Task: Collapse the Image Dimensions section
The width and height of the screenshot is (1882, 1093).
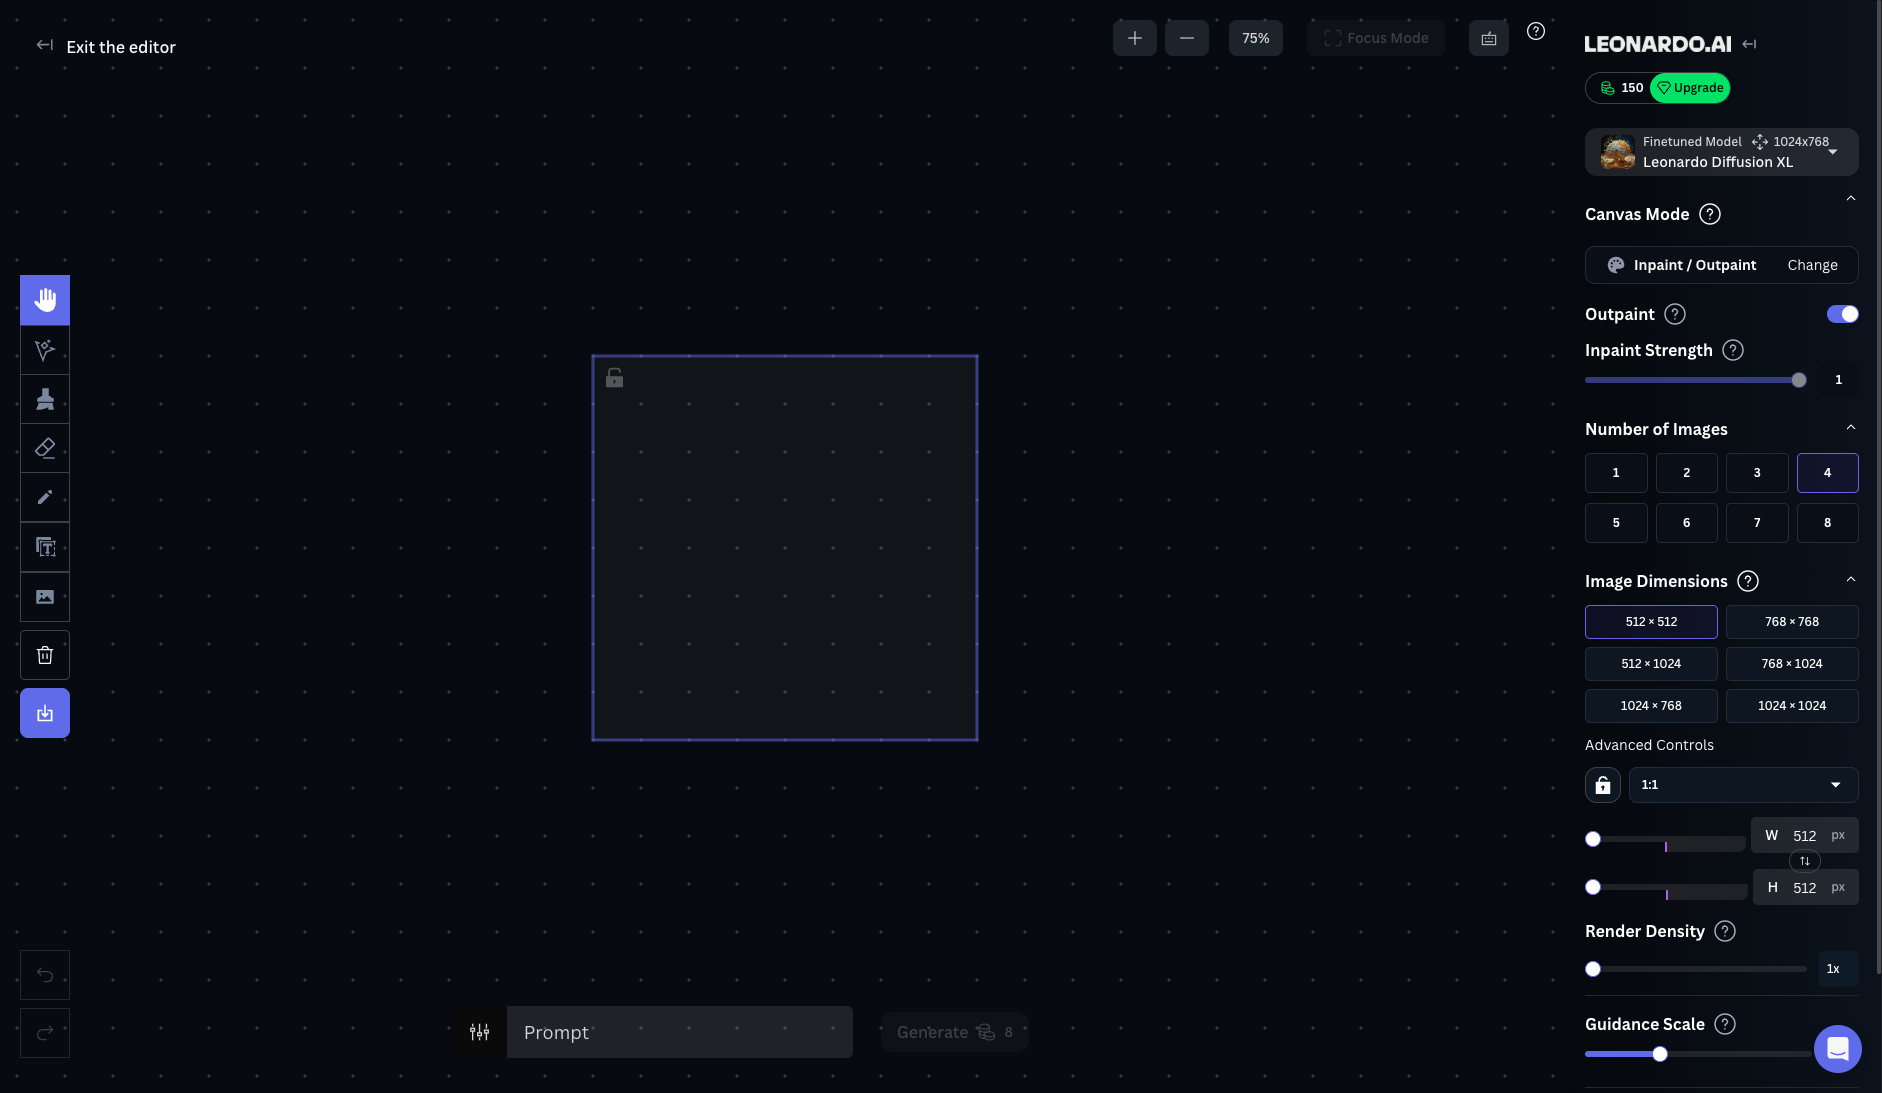Action: point(1851,579)
